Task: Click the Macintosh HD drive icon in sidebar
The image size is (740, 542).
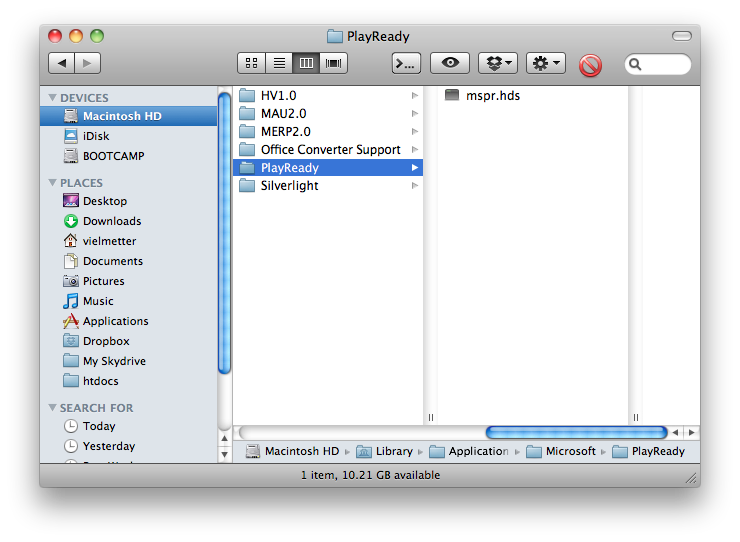Action: pos(71,116)
